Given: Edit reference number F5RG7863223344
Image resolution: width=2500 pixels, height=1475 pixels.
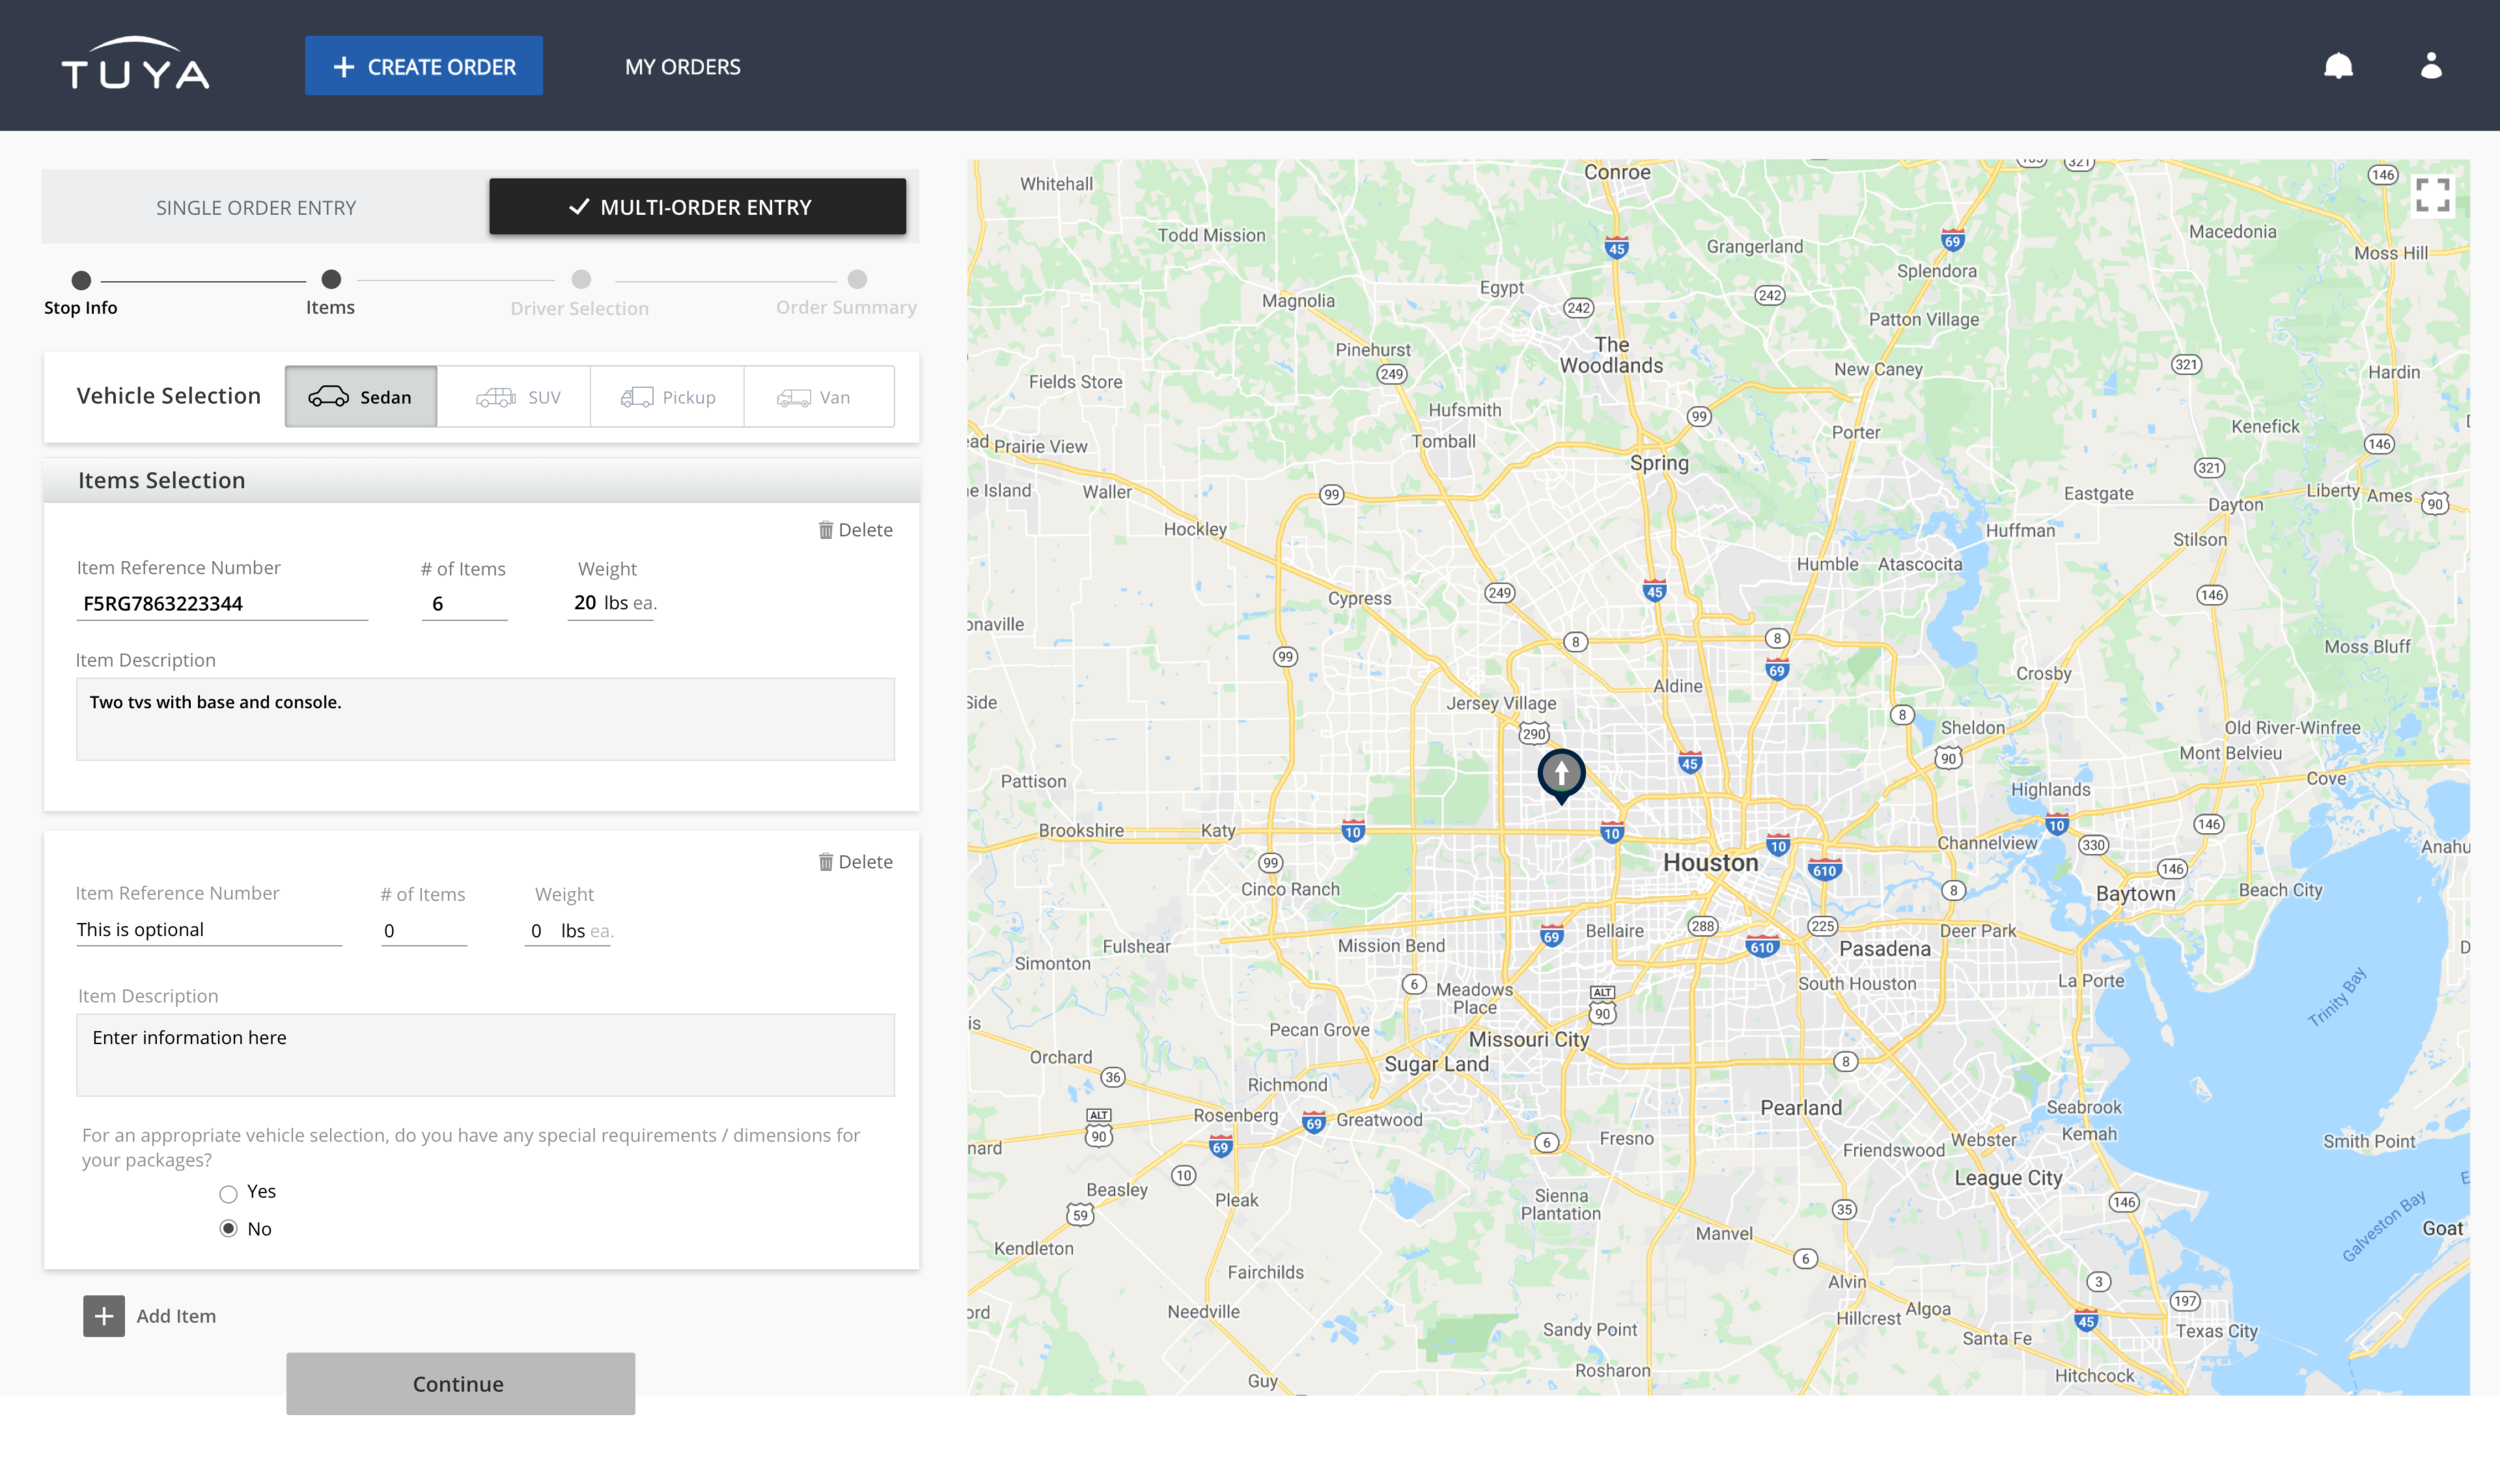Looking at the screenshot, I should pyautogui.click(x=222, y=604).
